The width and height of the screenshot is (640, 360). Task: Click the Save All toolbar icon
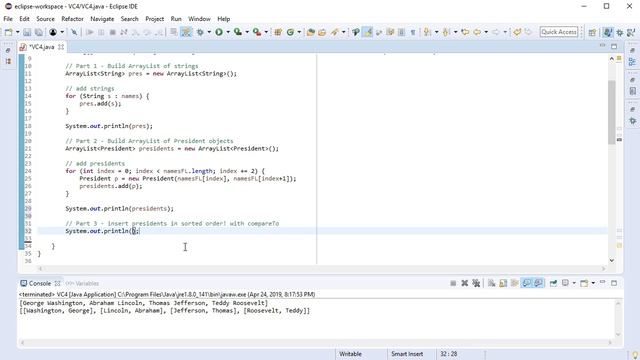click(x=39, y=32)
